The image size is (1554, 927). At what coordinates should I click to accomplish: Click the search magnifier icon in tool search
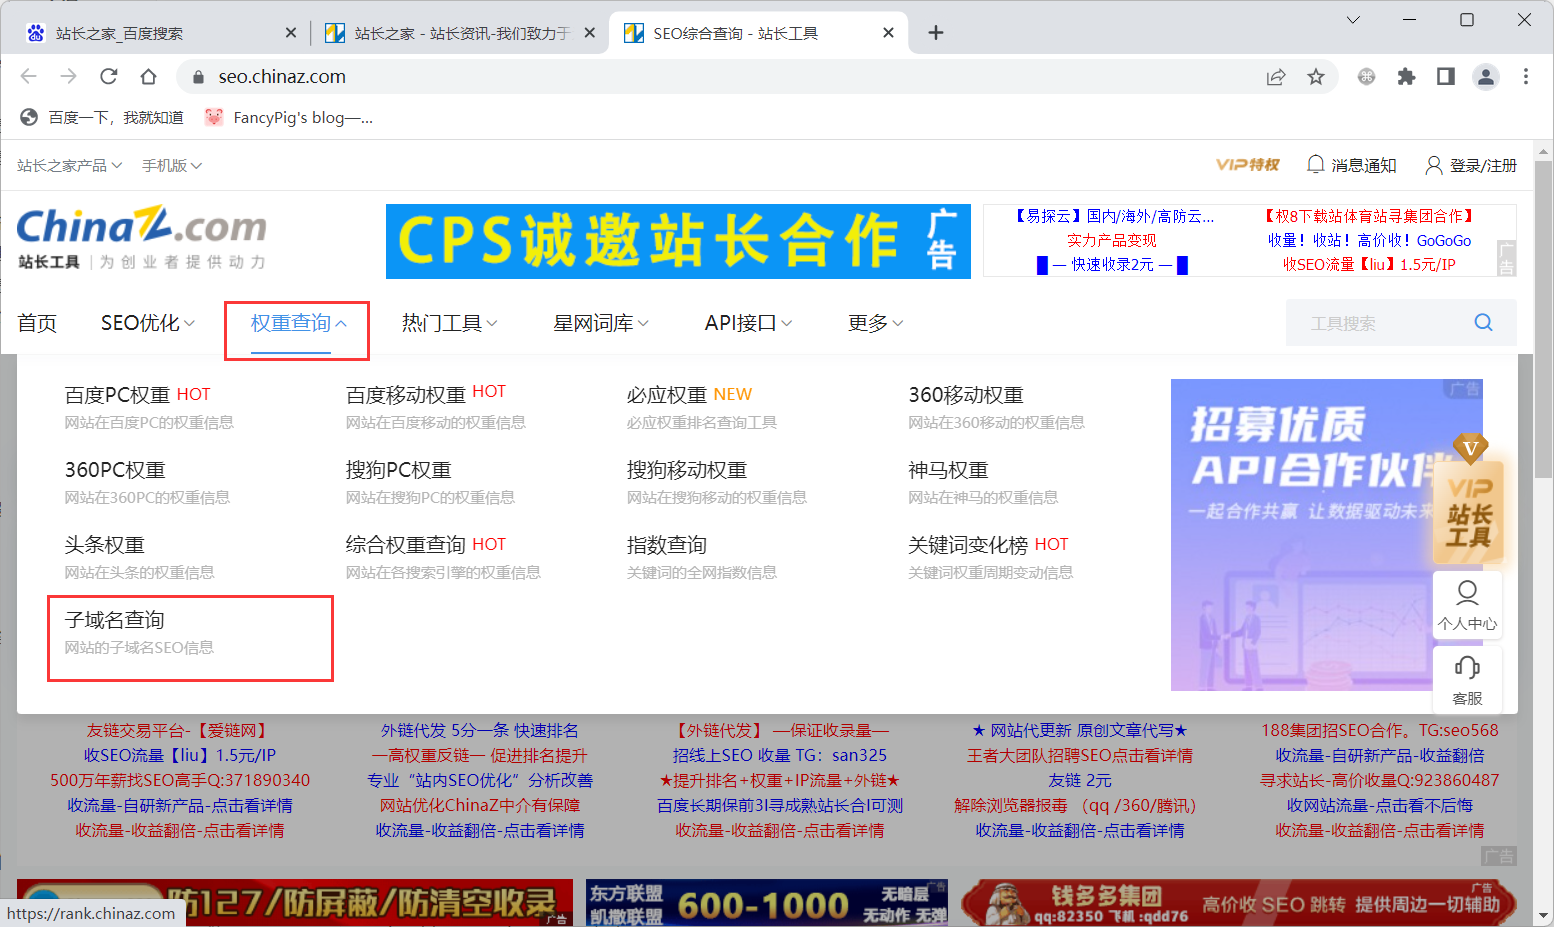point(1483,322)
